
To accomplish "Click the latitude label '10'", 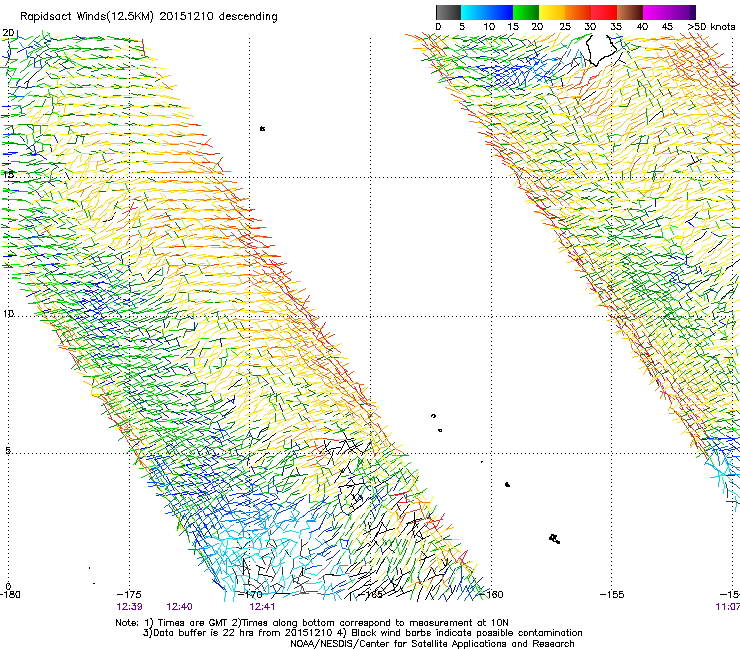I will click(8, 314).
